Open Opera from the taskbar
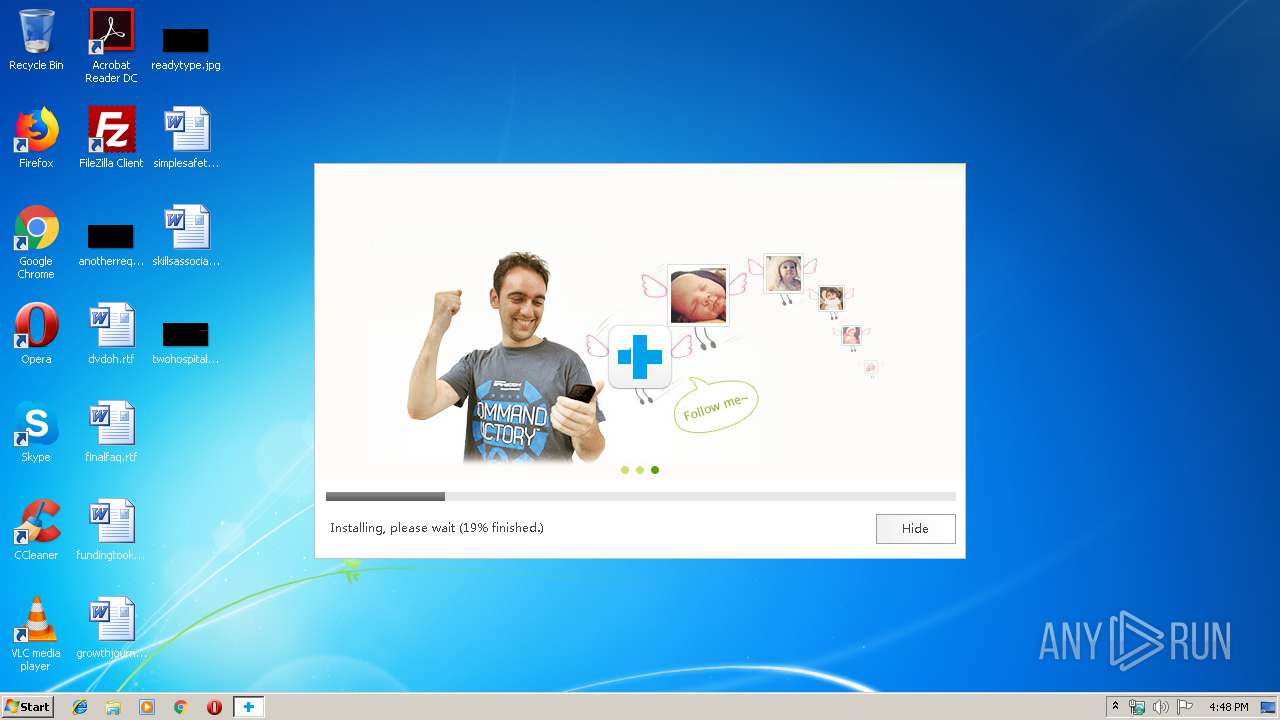Viewport: 1280px width, 720px height. click(x=214, y=707)
